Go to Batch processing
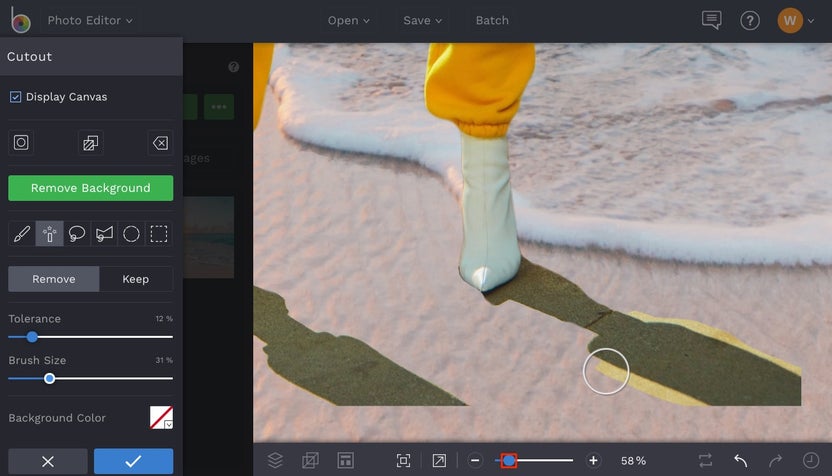 click(x=492, y=20)
